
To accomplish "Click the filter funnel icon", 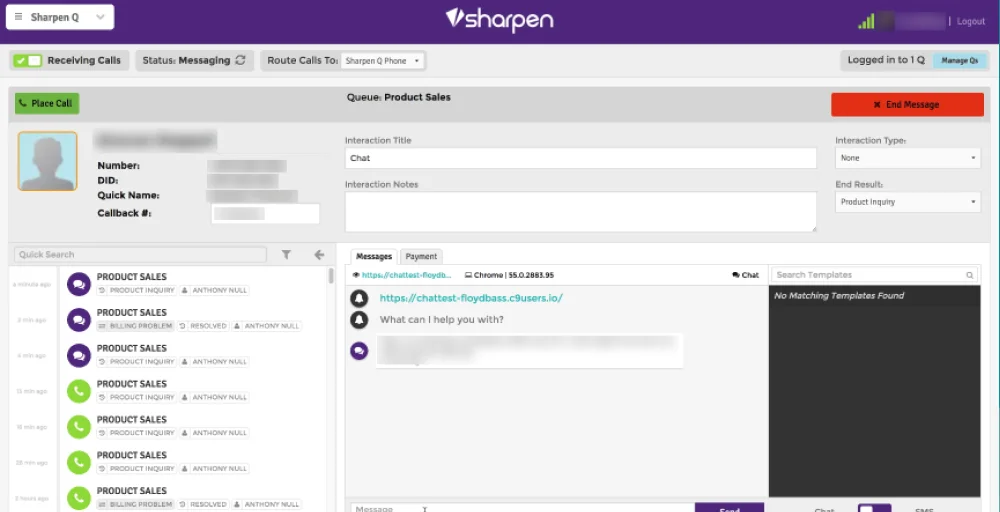I will click(286, 255).
